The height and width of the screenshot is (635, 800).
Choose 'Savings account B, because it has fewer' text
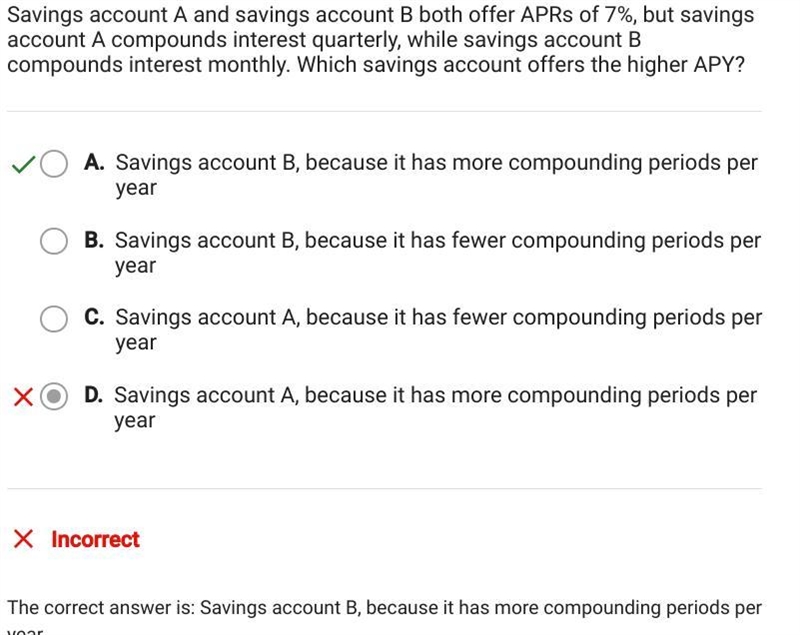[310, 241]
